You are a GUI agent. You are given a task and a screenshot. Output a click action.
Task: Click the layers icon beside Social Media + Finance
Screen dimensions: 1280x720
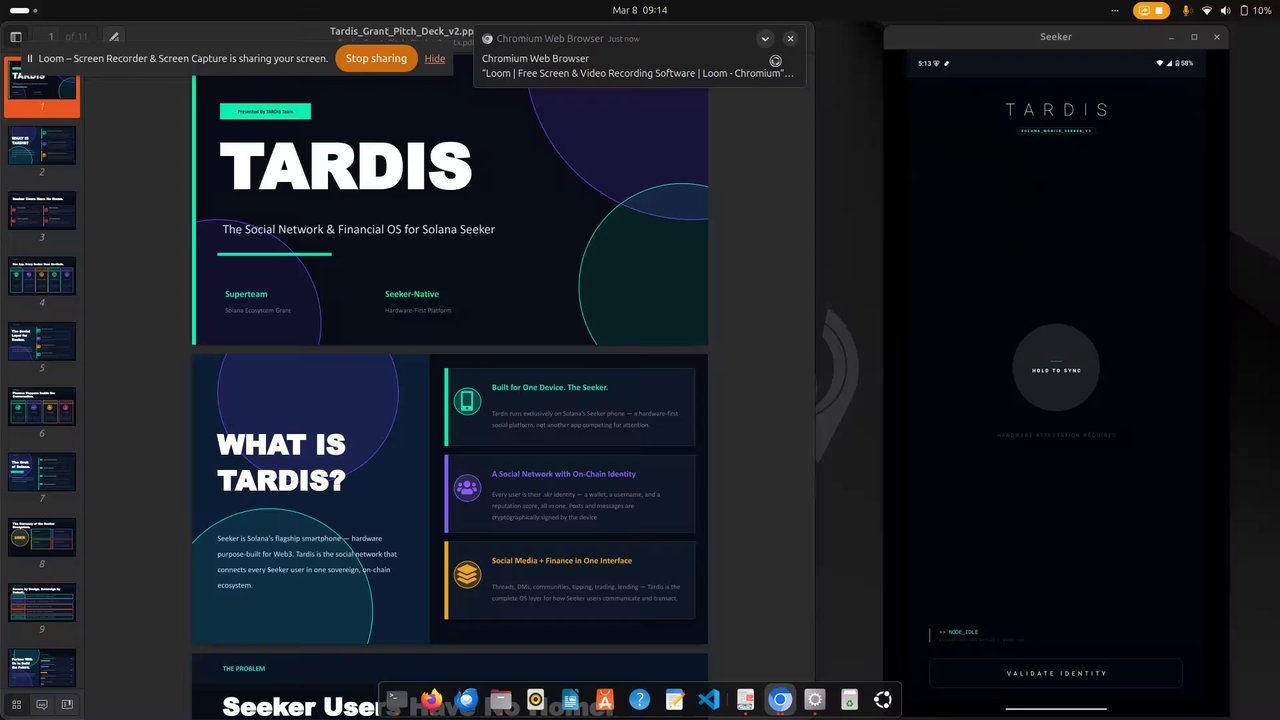pyautogui.click(x=467, y=575)
